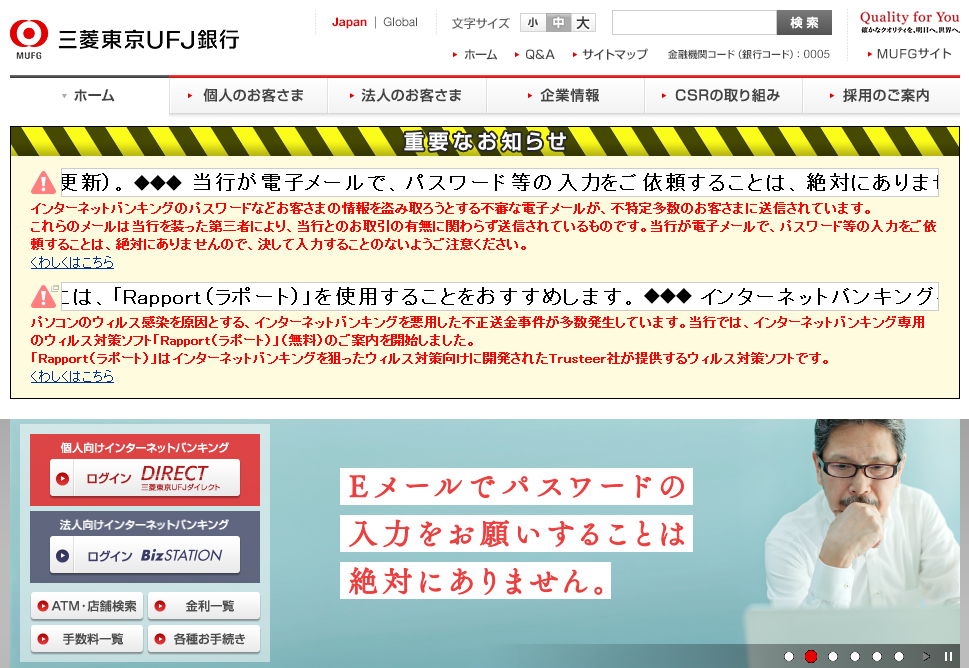Image resolution: width=969 pixels, height=668 pixels.
Task: Open くわしくはこちら under the Rapport notice
Action: point(72,376)
